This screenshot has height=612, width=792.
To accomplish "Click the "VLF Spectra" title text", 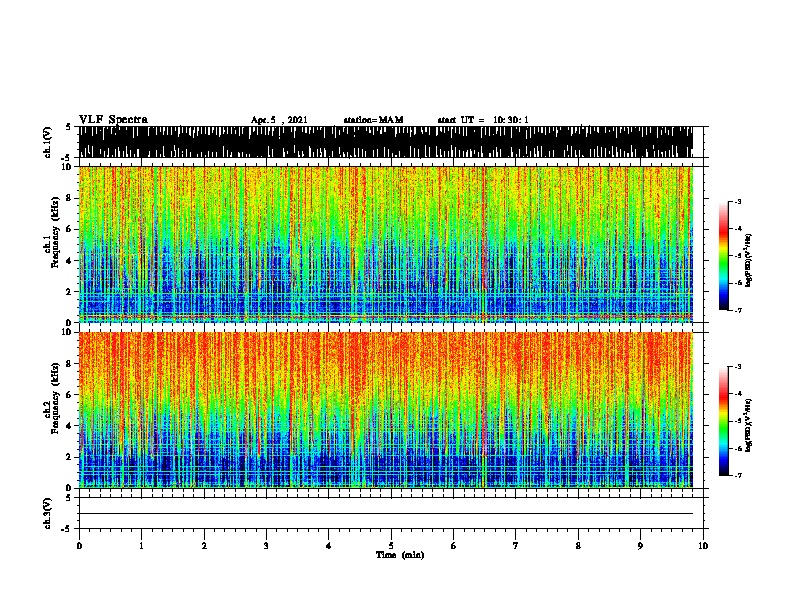I will point(113,120).
